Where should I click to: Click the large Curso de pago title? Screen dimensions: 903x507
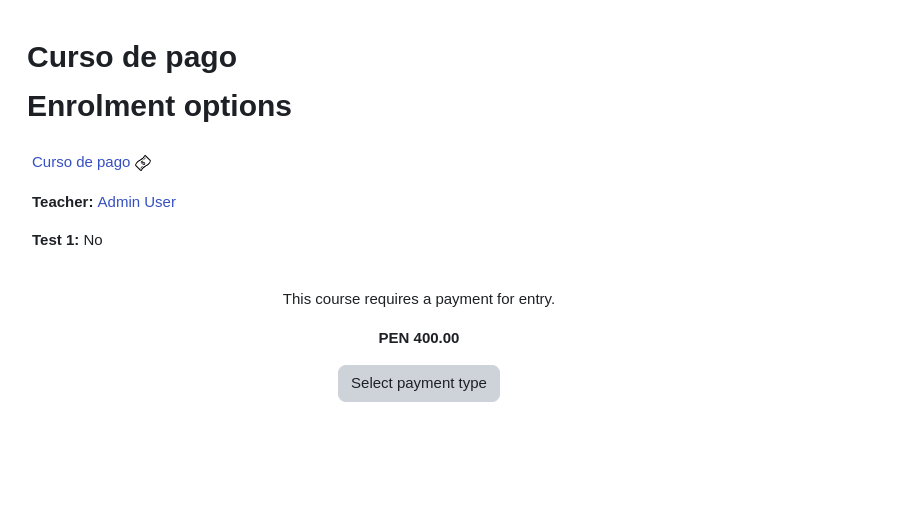132,57
